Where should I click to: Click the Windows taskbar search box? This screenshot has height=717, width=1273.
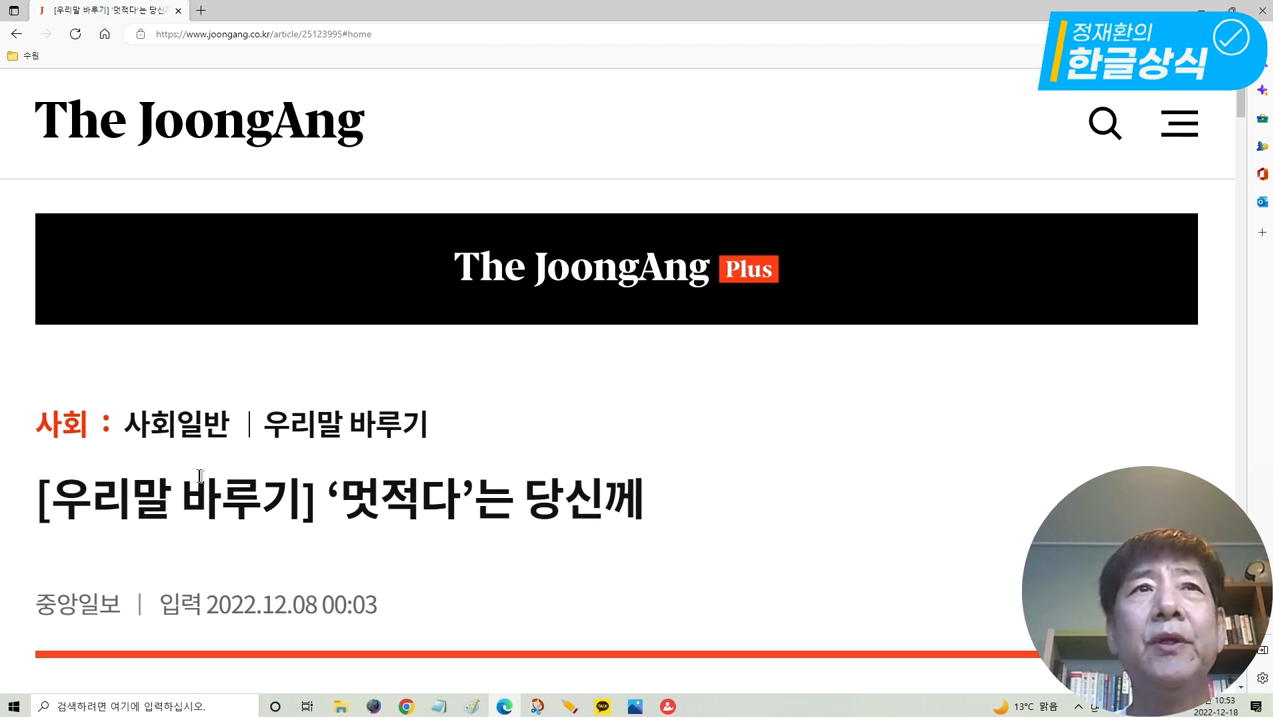pos(144,706)
